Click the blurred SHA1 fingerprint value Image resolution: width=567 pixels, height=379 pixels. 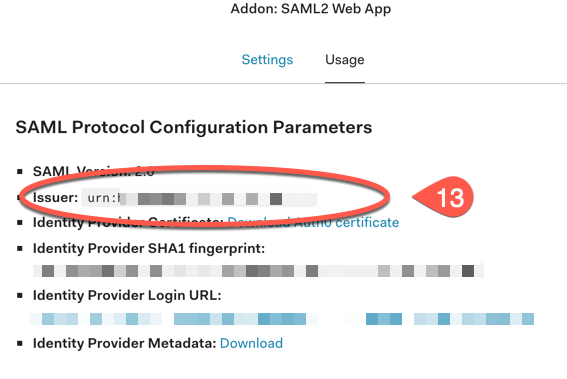coord(258,271)
